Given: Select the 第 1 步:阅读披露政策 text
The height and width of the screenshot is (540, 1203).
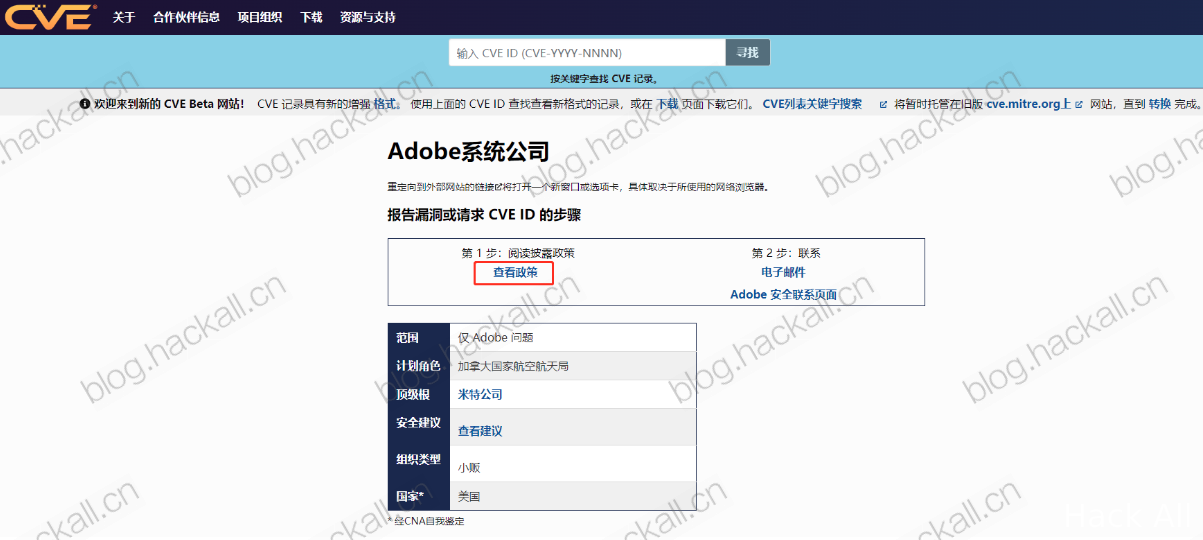Looking at the screenshot, I should click(518, 253).
